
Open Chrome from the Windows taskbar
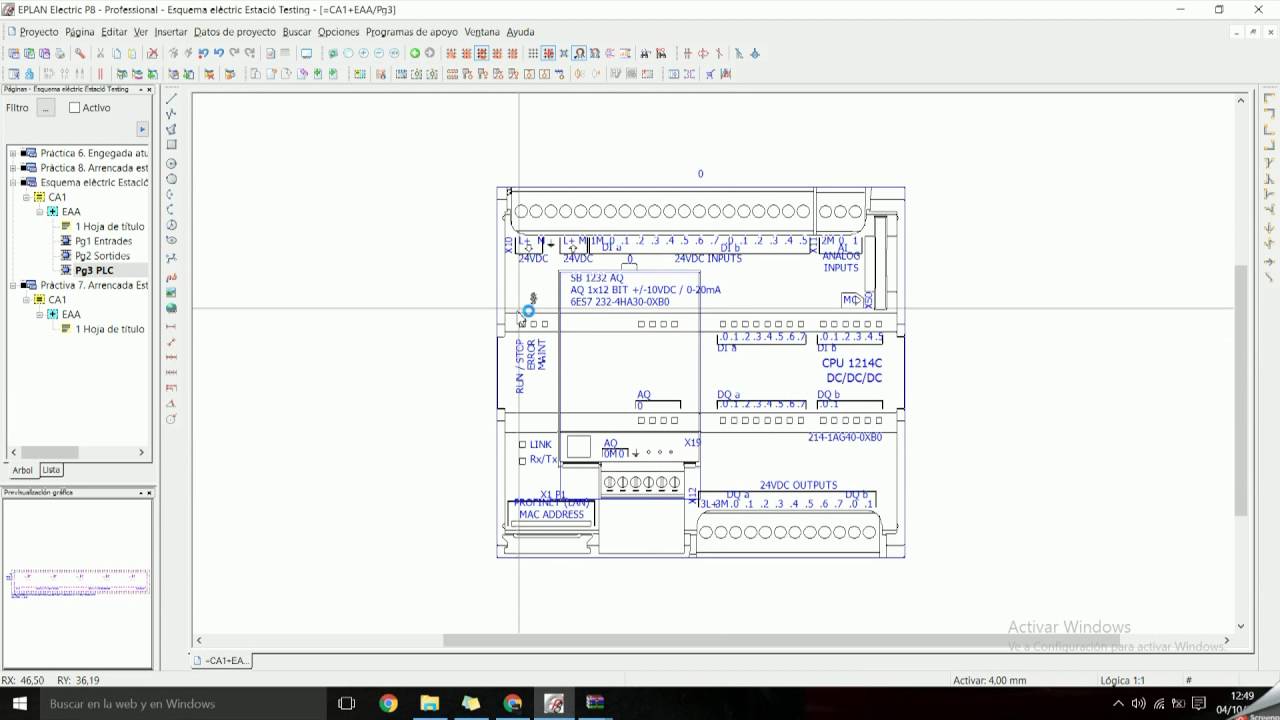click(388, 704)
